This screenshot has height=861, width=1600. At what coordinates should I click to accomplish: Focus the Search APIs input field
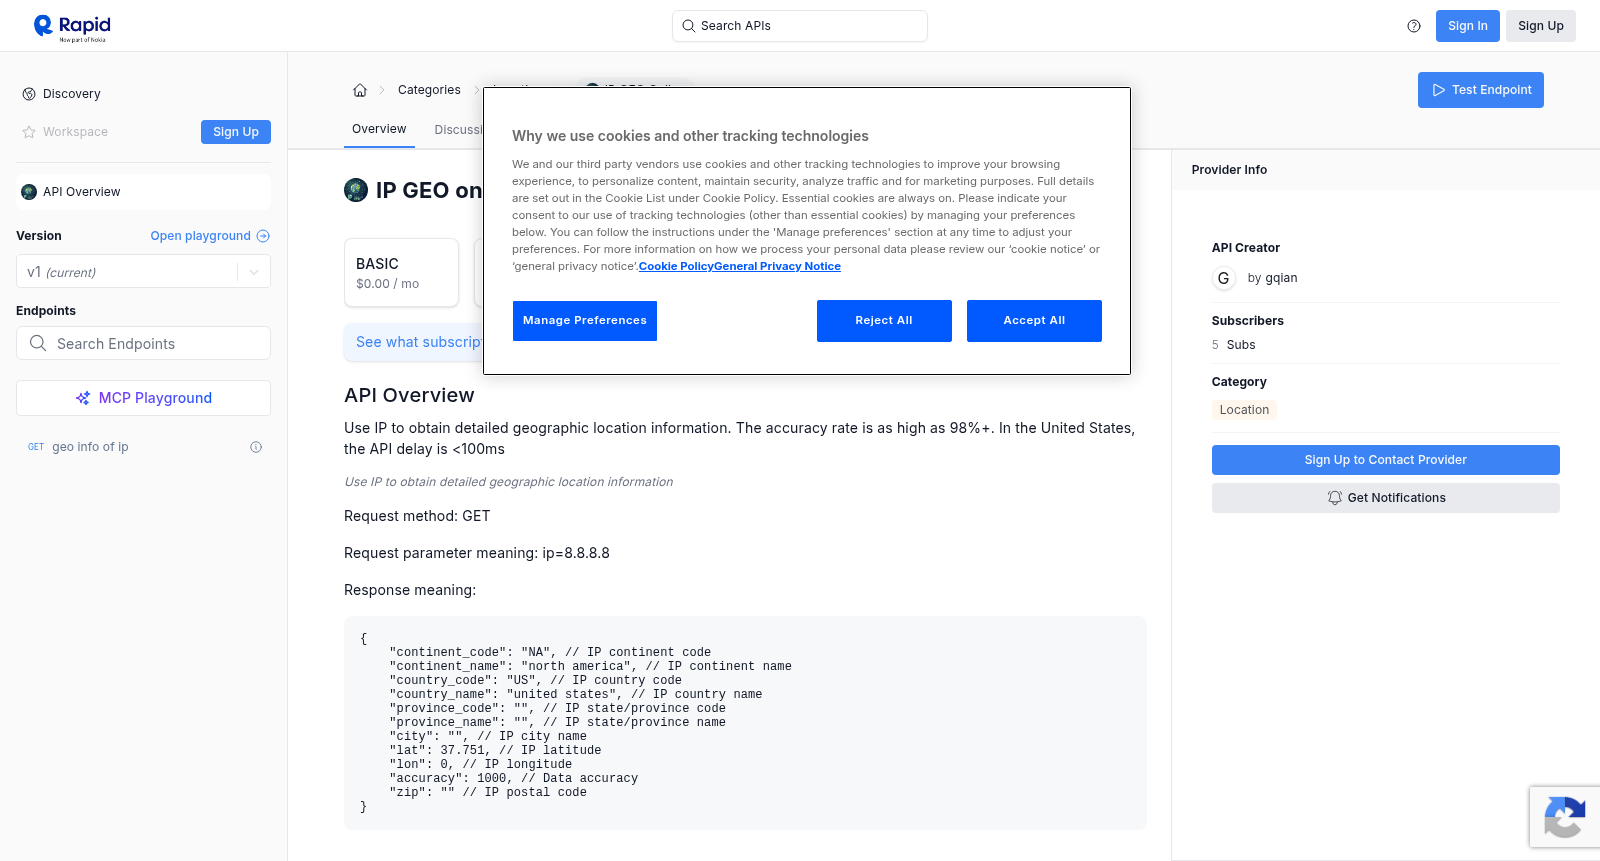800,26
